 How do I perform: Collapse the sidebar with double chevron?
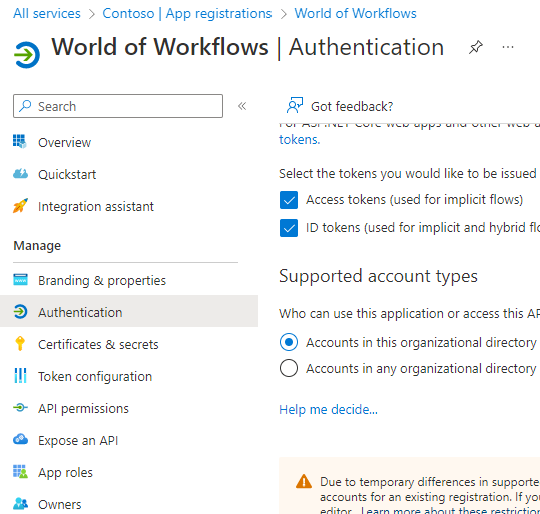[x=242, y=106]
